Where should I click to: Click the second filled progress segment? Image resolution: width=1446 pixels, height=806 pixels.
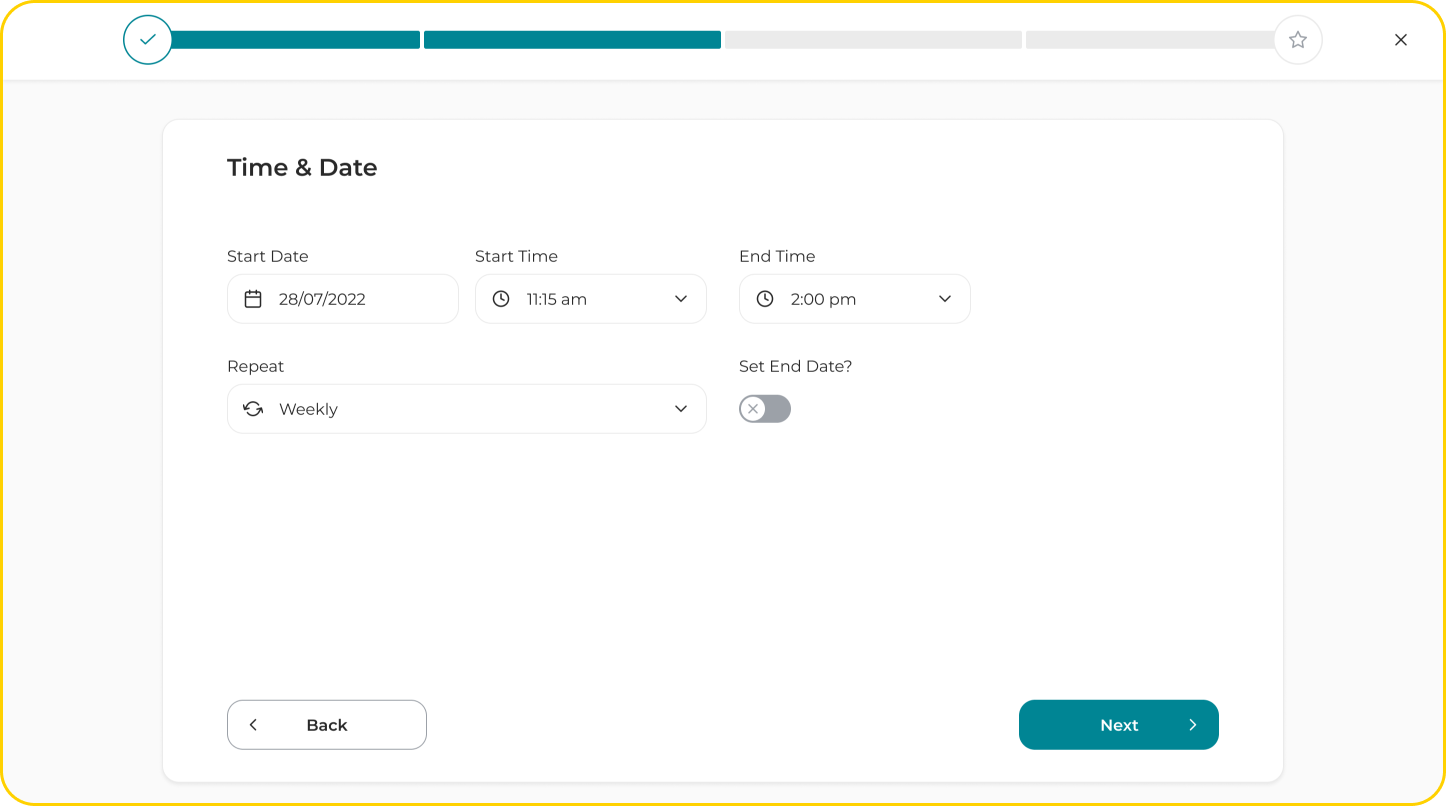coord(572,40)
